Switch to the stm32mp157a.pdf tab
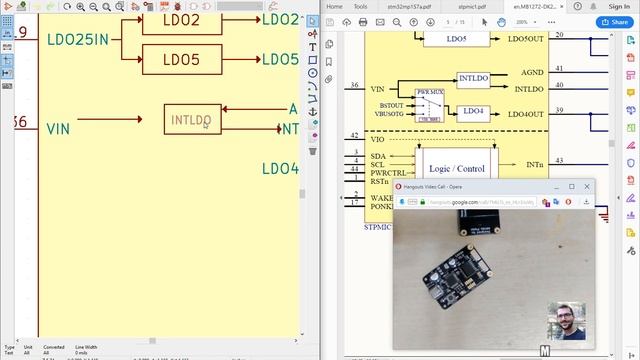 tap(409, 7)
